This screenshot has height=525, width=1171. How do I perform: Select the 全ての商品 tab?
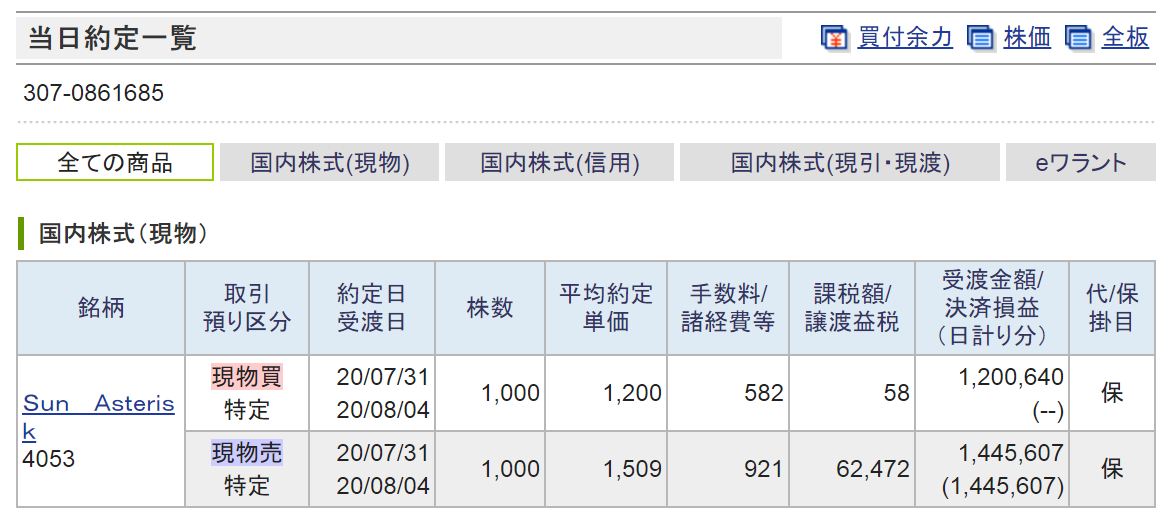pos(115,162)
